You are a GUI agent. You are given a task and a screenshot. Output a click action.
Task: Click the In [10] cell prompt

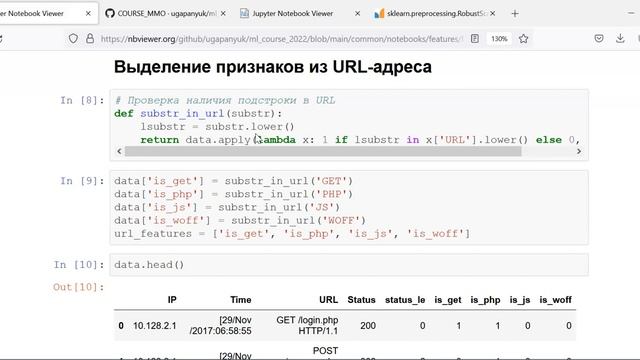pyautogui.click(x=79, y=265)
